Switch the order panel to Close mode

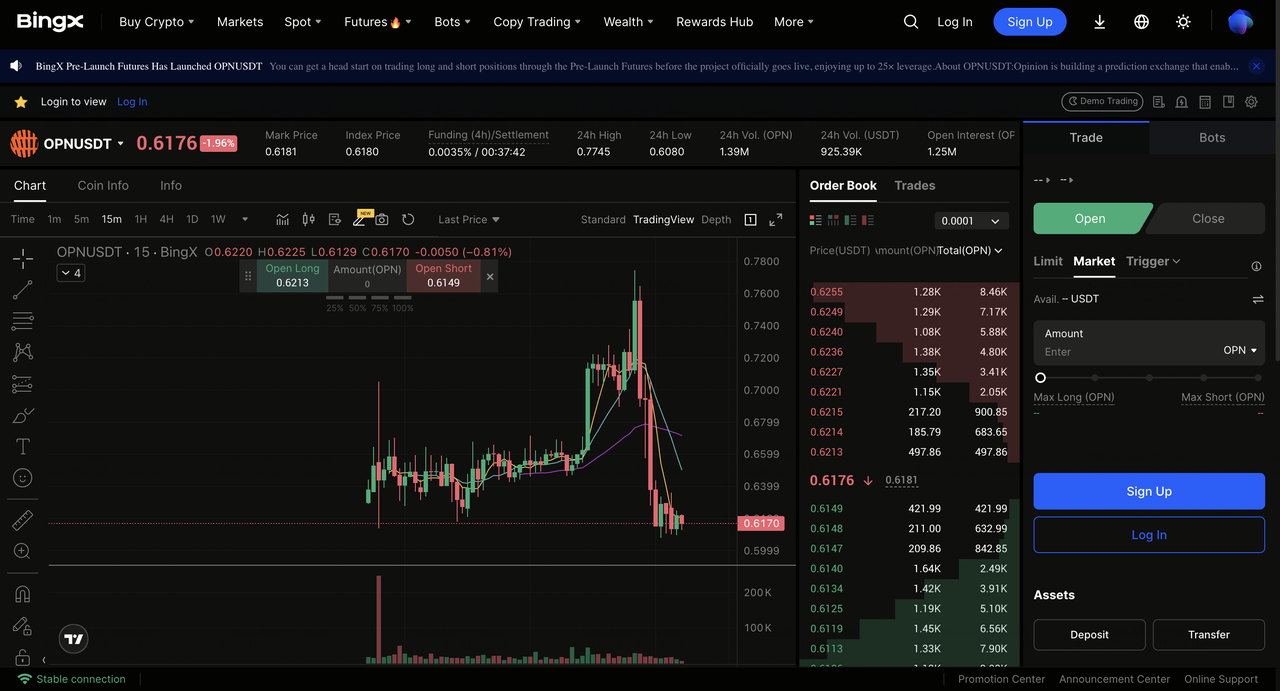[x=1207, y=219]
